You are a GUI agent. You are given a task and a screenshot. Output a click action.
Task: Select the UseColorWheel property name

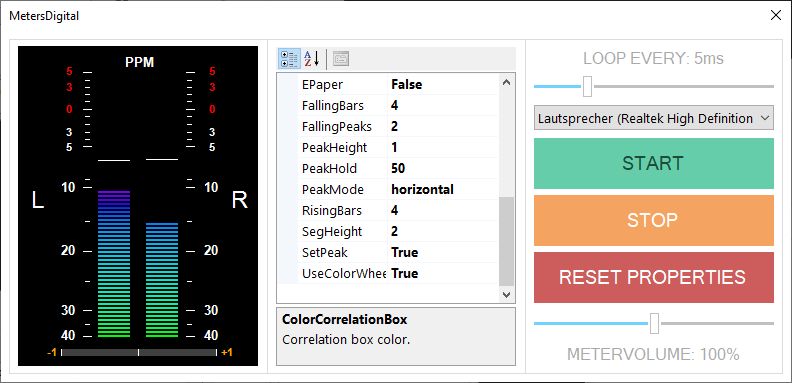coord(343,274)
